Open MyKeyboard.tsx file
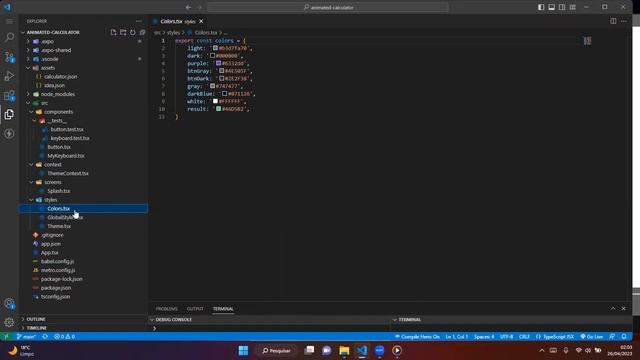This screenshot has height=360, width=640. click(x=66, y=156)
